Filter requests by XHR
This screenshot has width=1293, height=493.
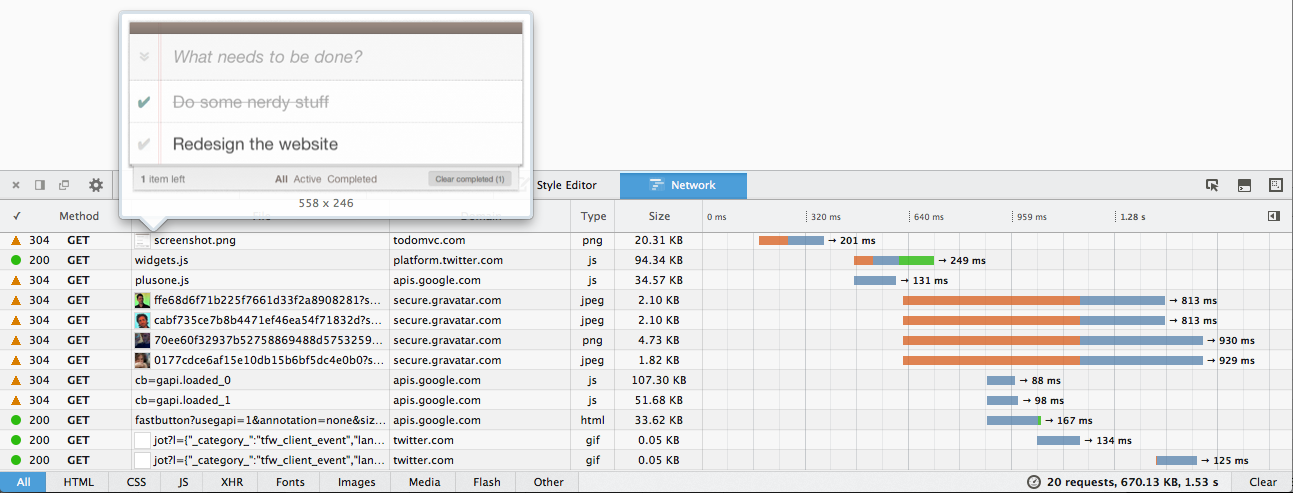tap(231, 482)
